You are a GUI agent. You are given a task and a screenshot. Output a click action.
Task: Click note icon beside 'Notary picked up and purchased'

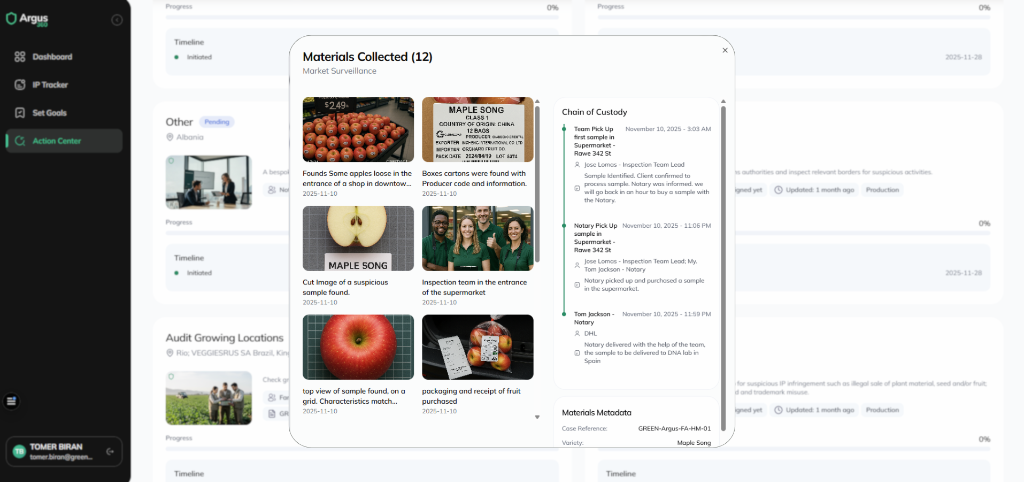click(577, 285)
